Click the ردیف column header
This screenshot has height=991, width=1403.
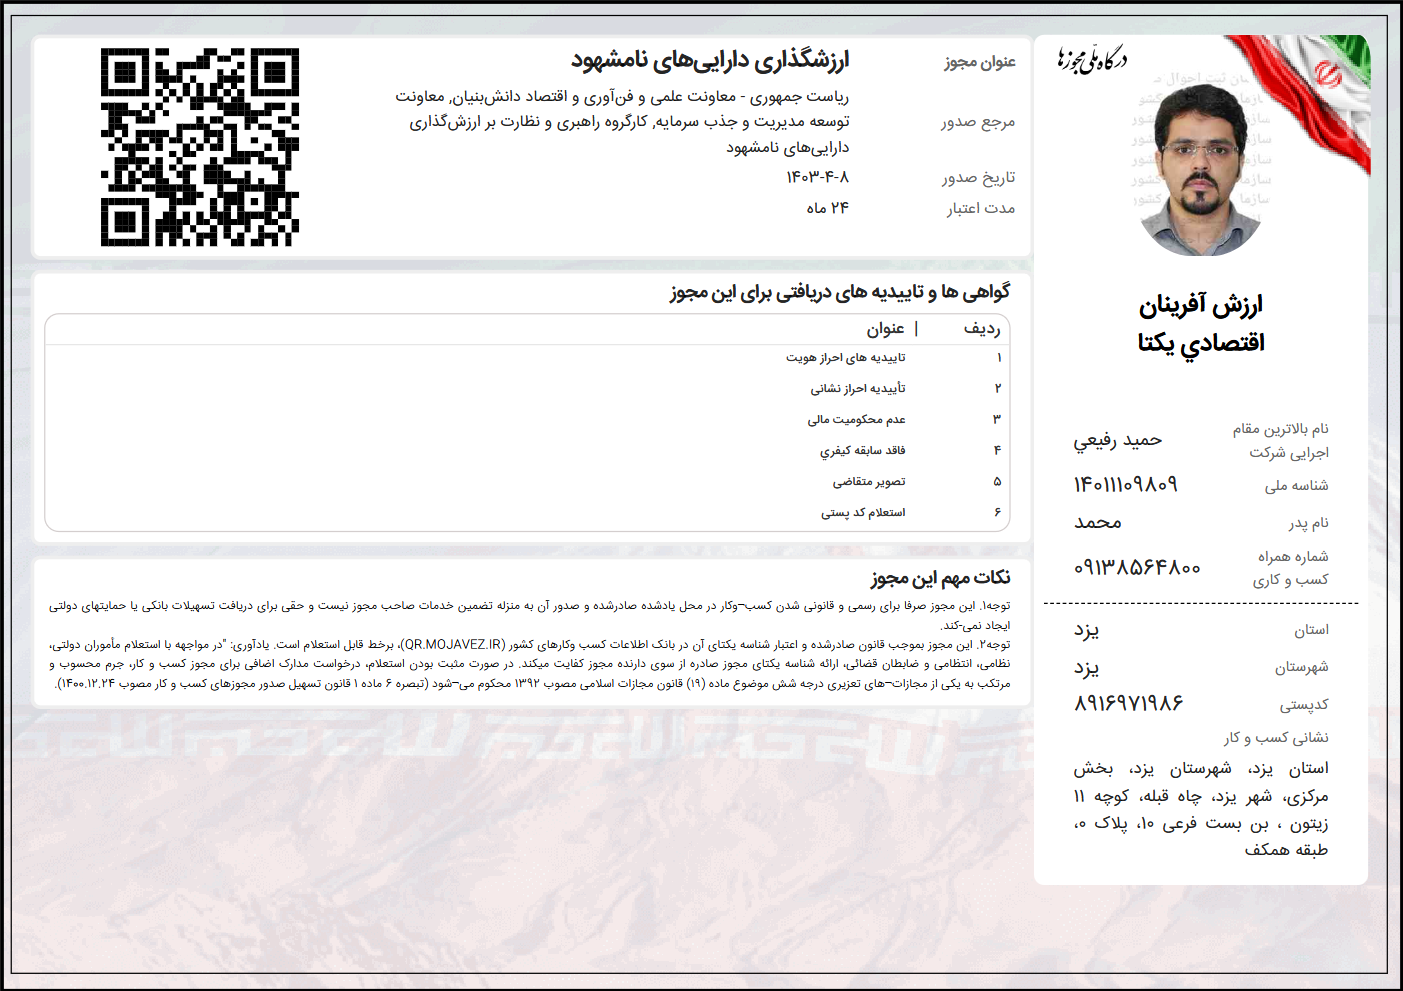click(981, 329)
